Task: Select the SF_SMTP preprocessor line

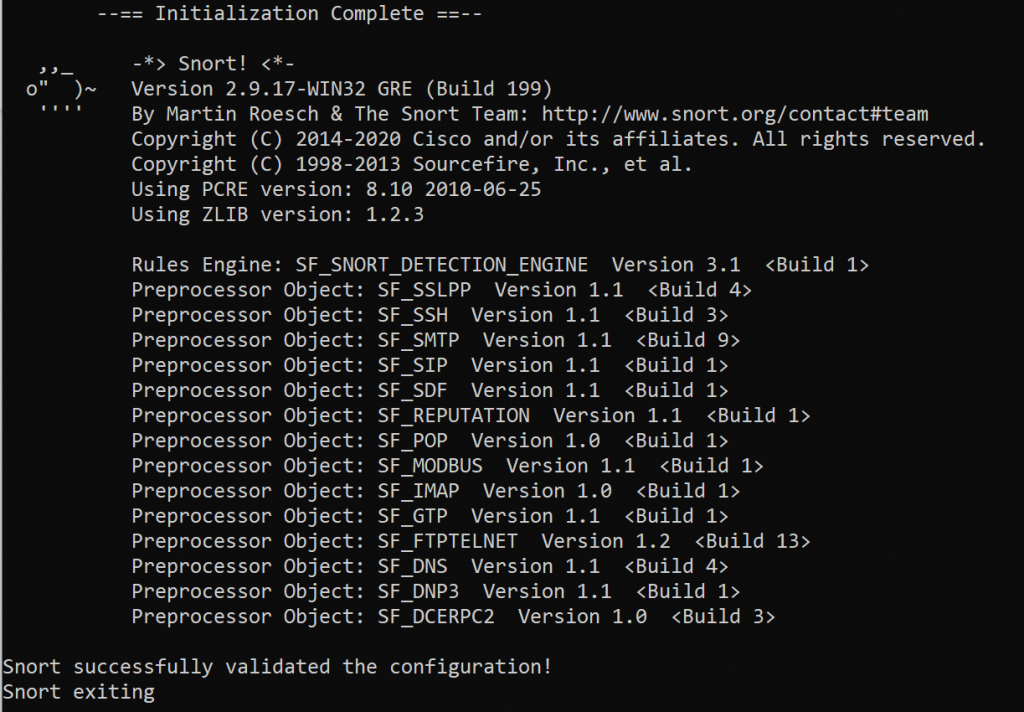Action: click(435, 340)
